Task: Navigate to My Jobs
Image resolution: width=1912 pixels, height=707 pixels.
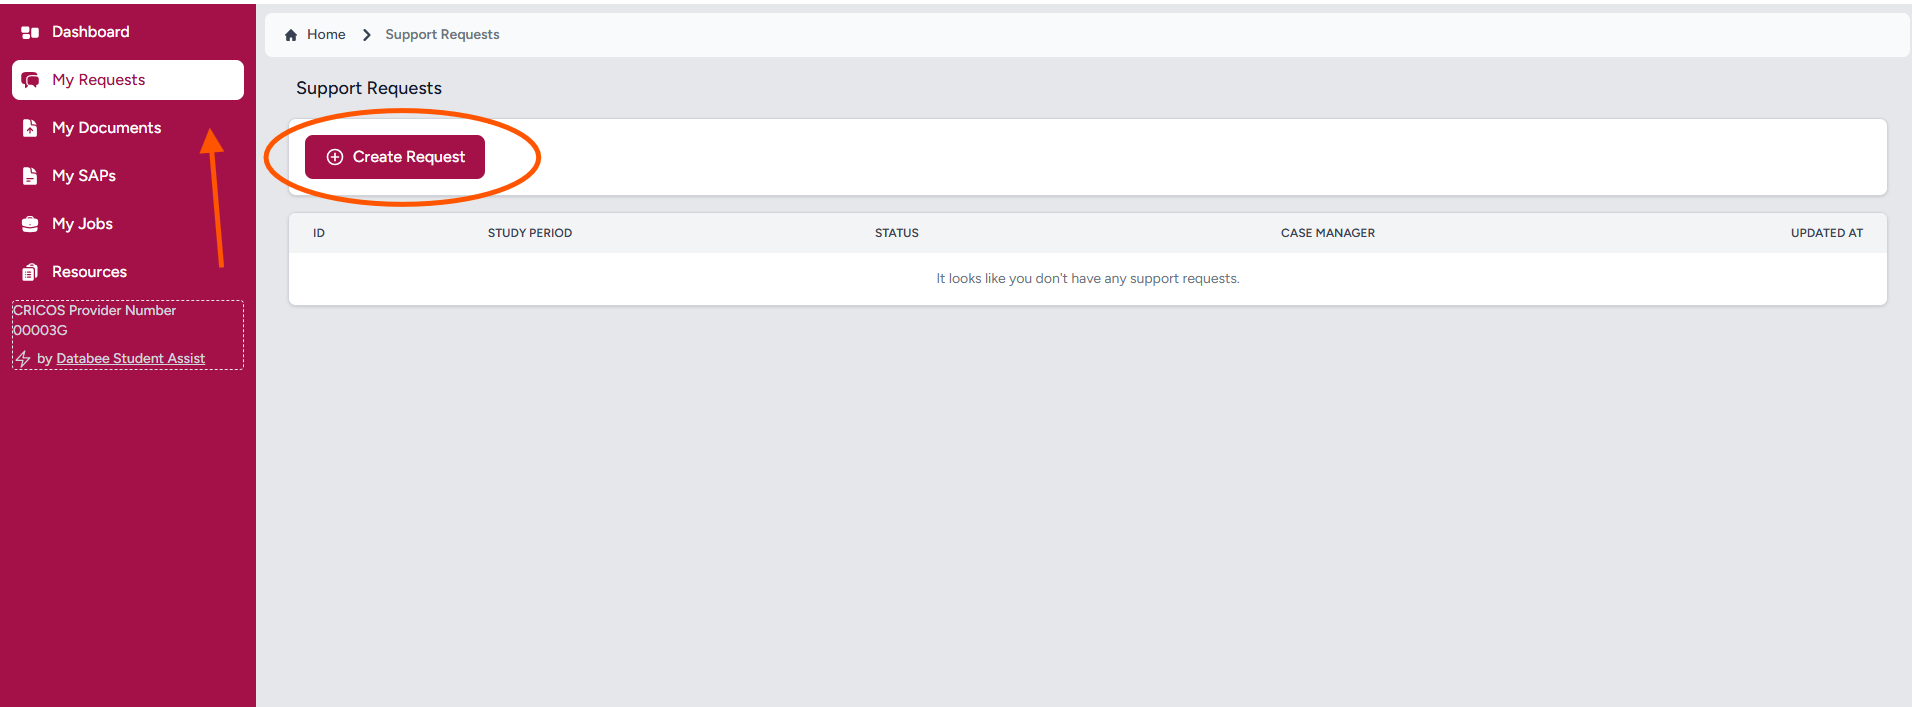Action: [x=128, y=224]
